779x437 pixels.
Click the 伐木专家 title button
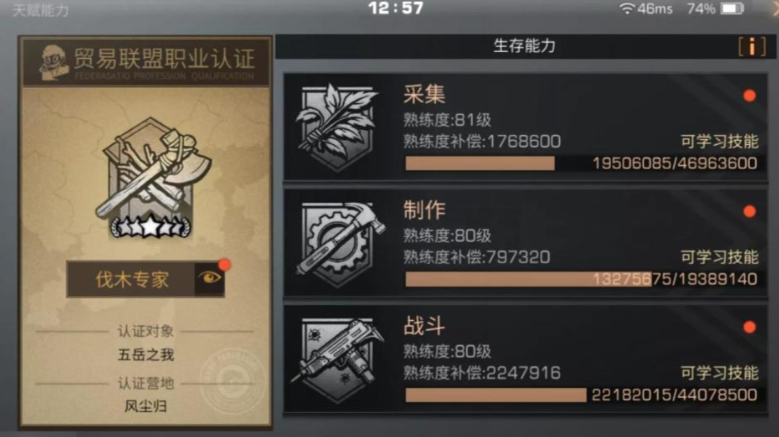click(131, 280)
